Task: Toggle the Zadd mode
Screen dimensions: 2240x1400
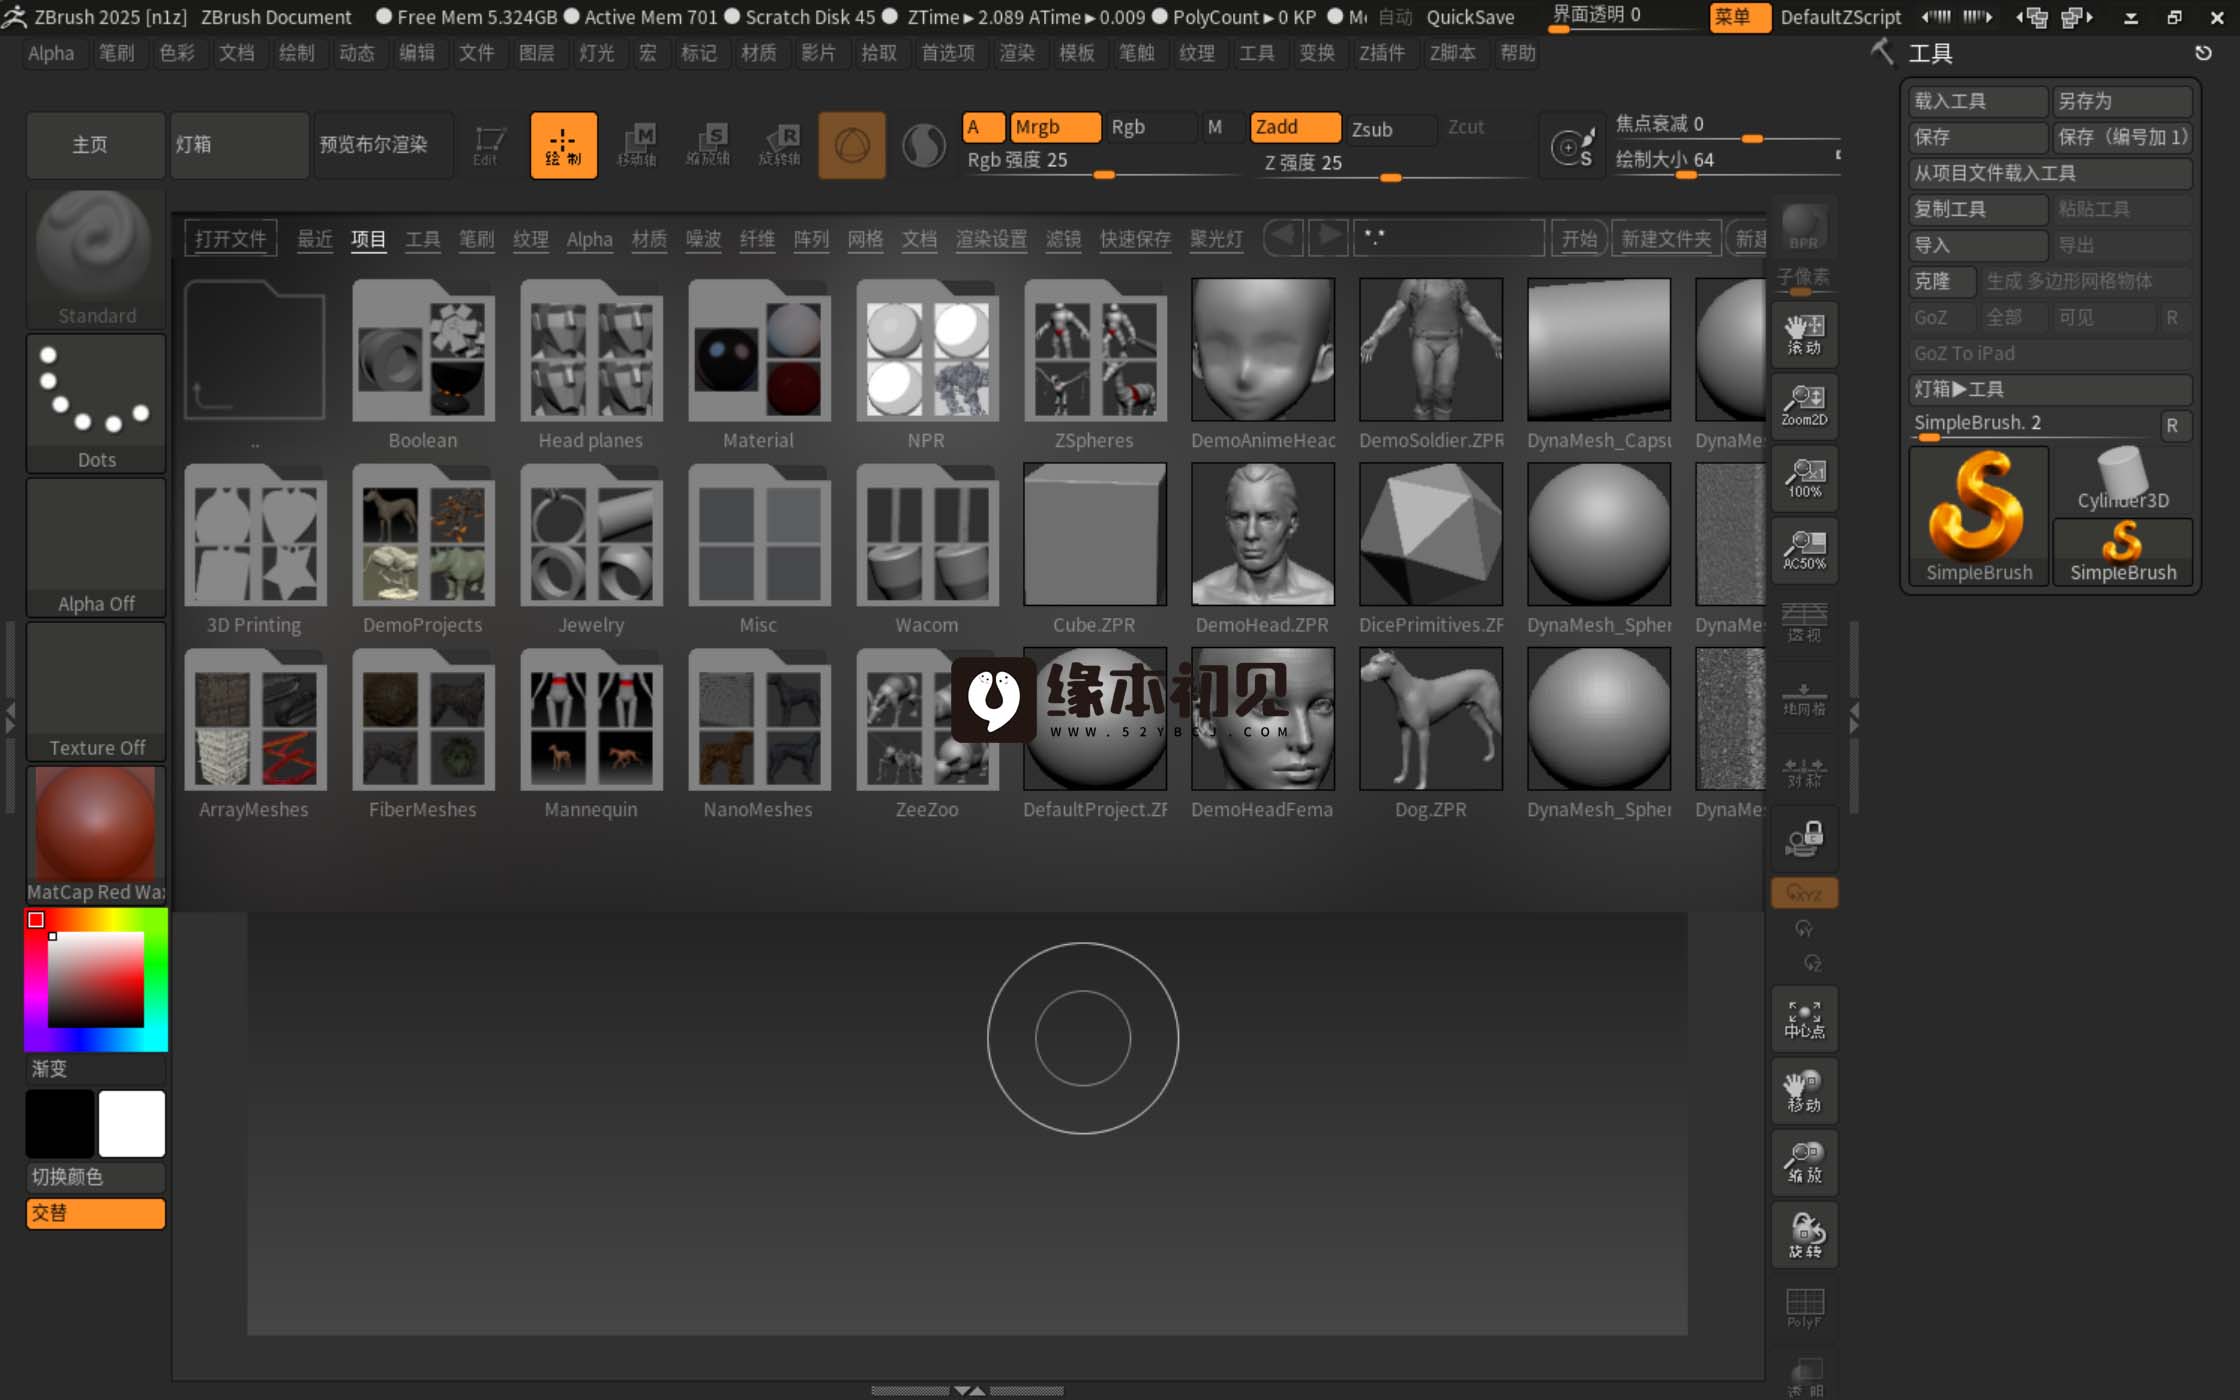Action: pos(1295,127)
